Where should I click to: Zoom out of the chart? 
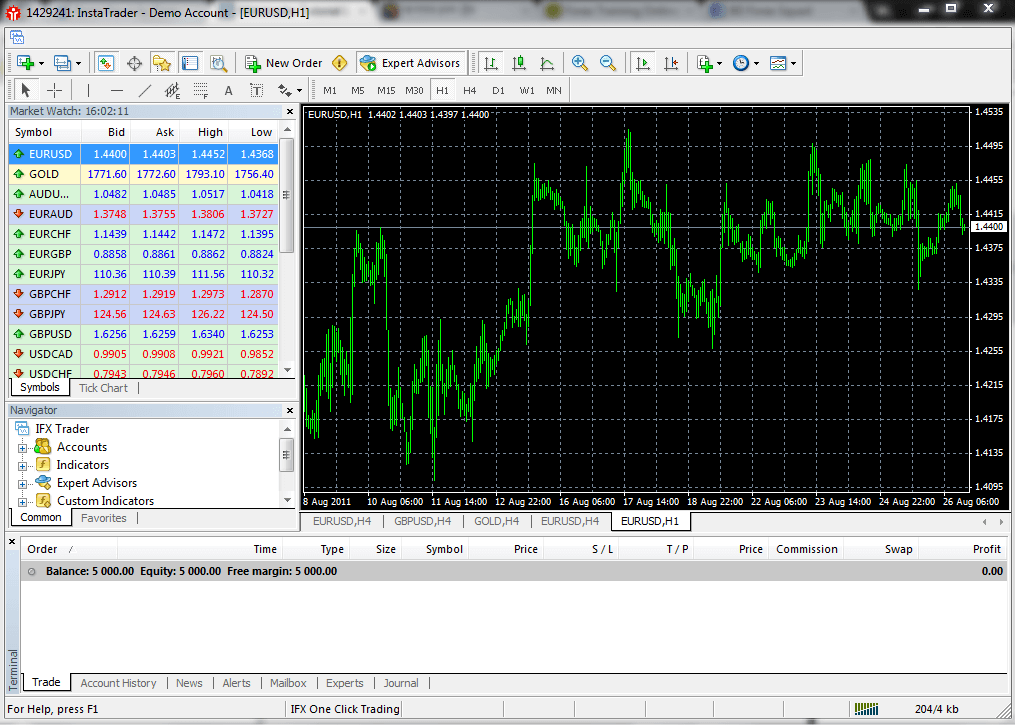[608, 63]
